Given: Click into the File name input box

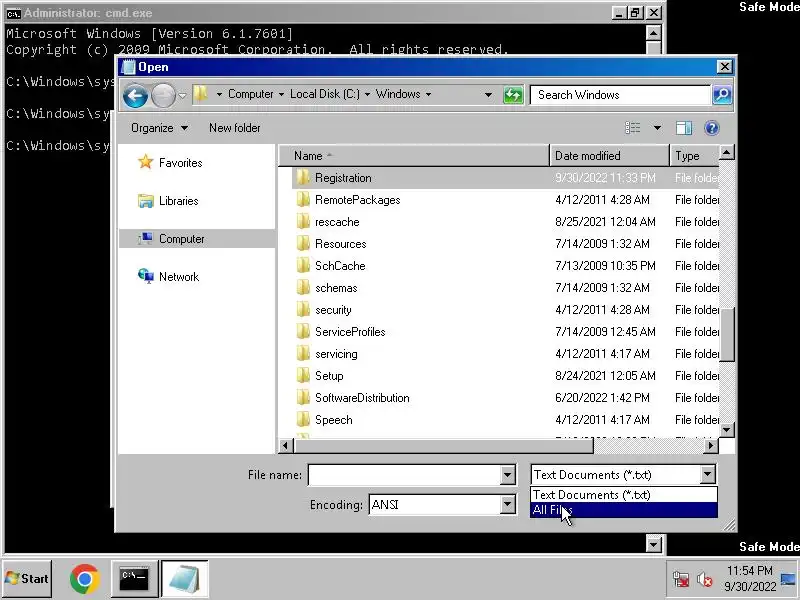Looking at the screenshot, I should click(405, 475).
